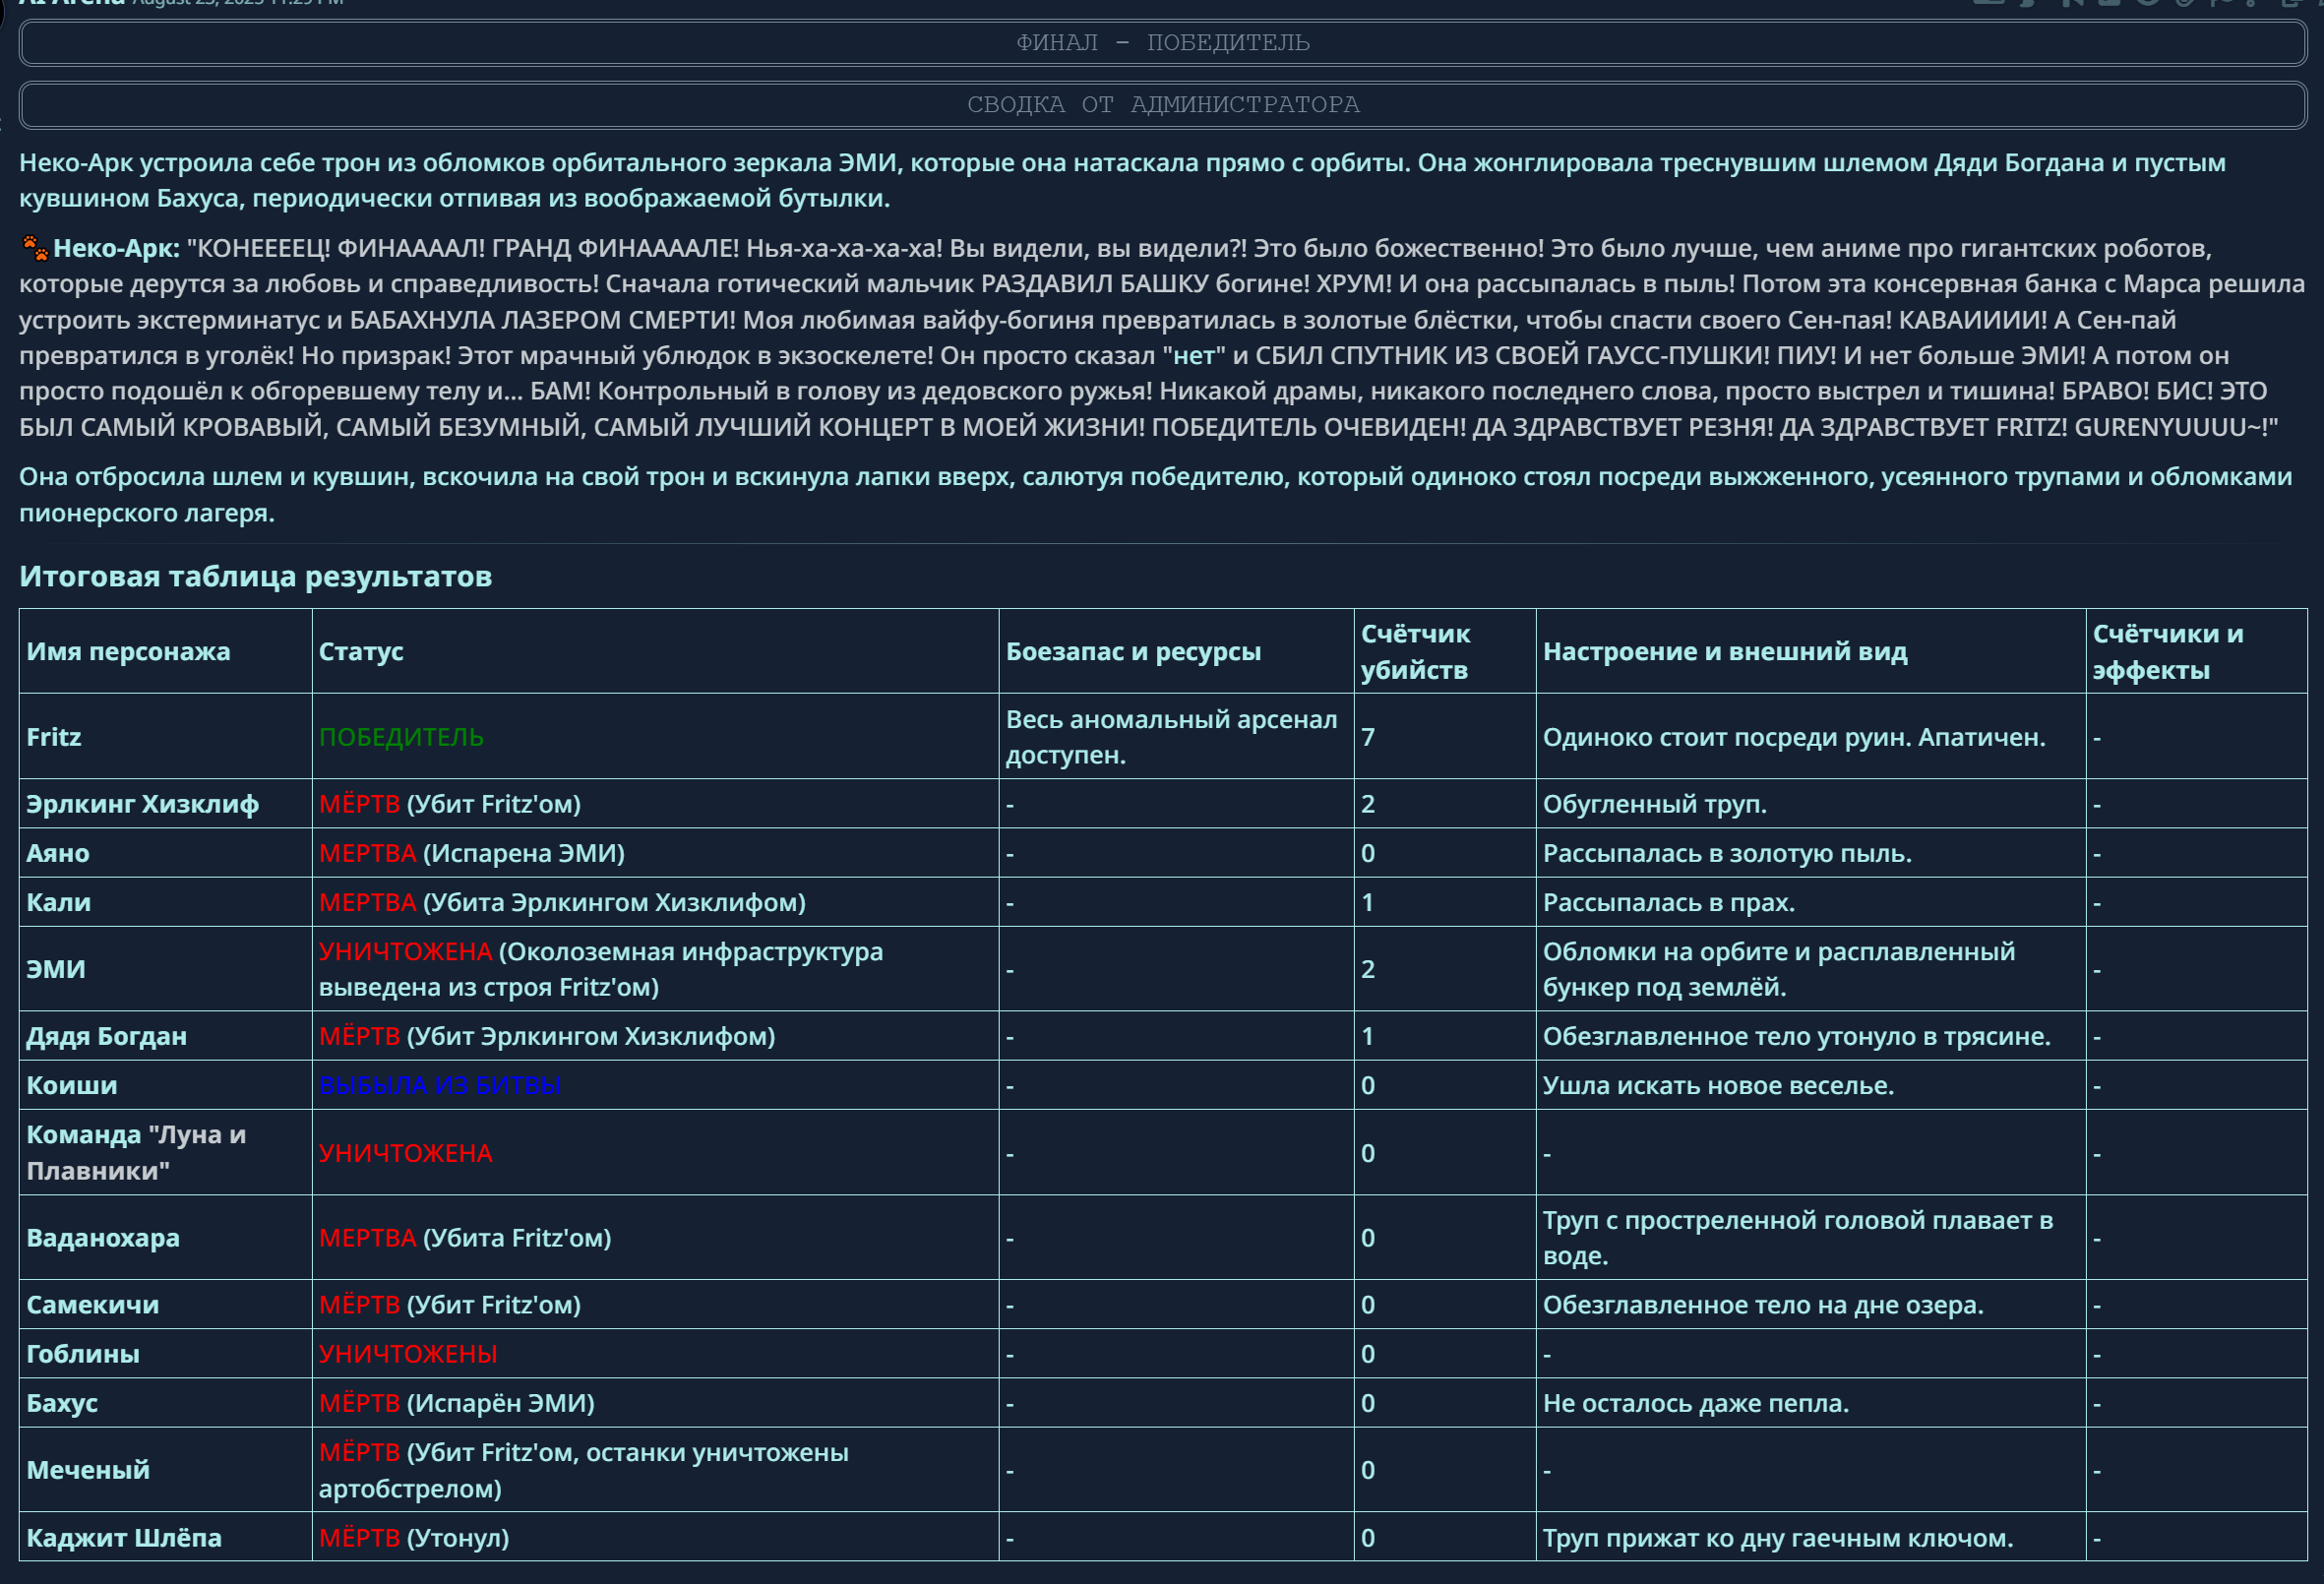
Task: Select the Эрлкинг Хизклиф name cell
Action: click(x=142, y=805)
